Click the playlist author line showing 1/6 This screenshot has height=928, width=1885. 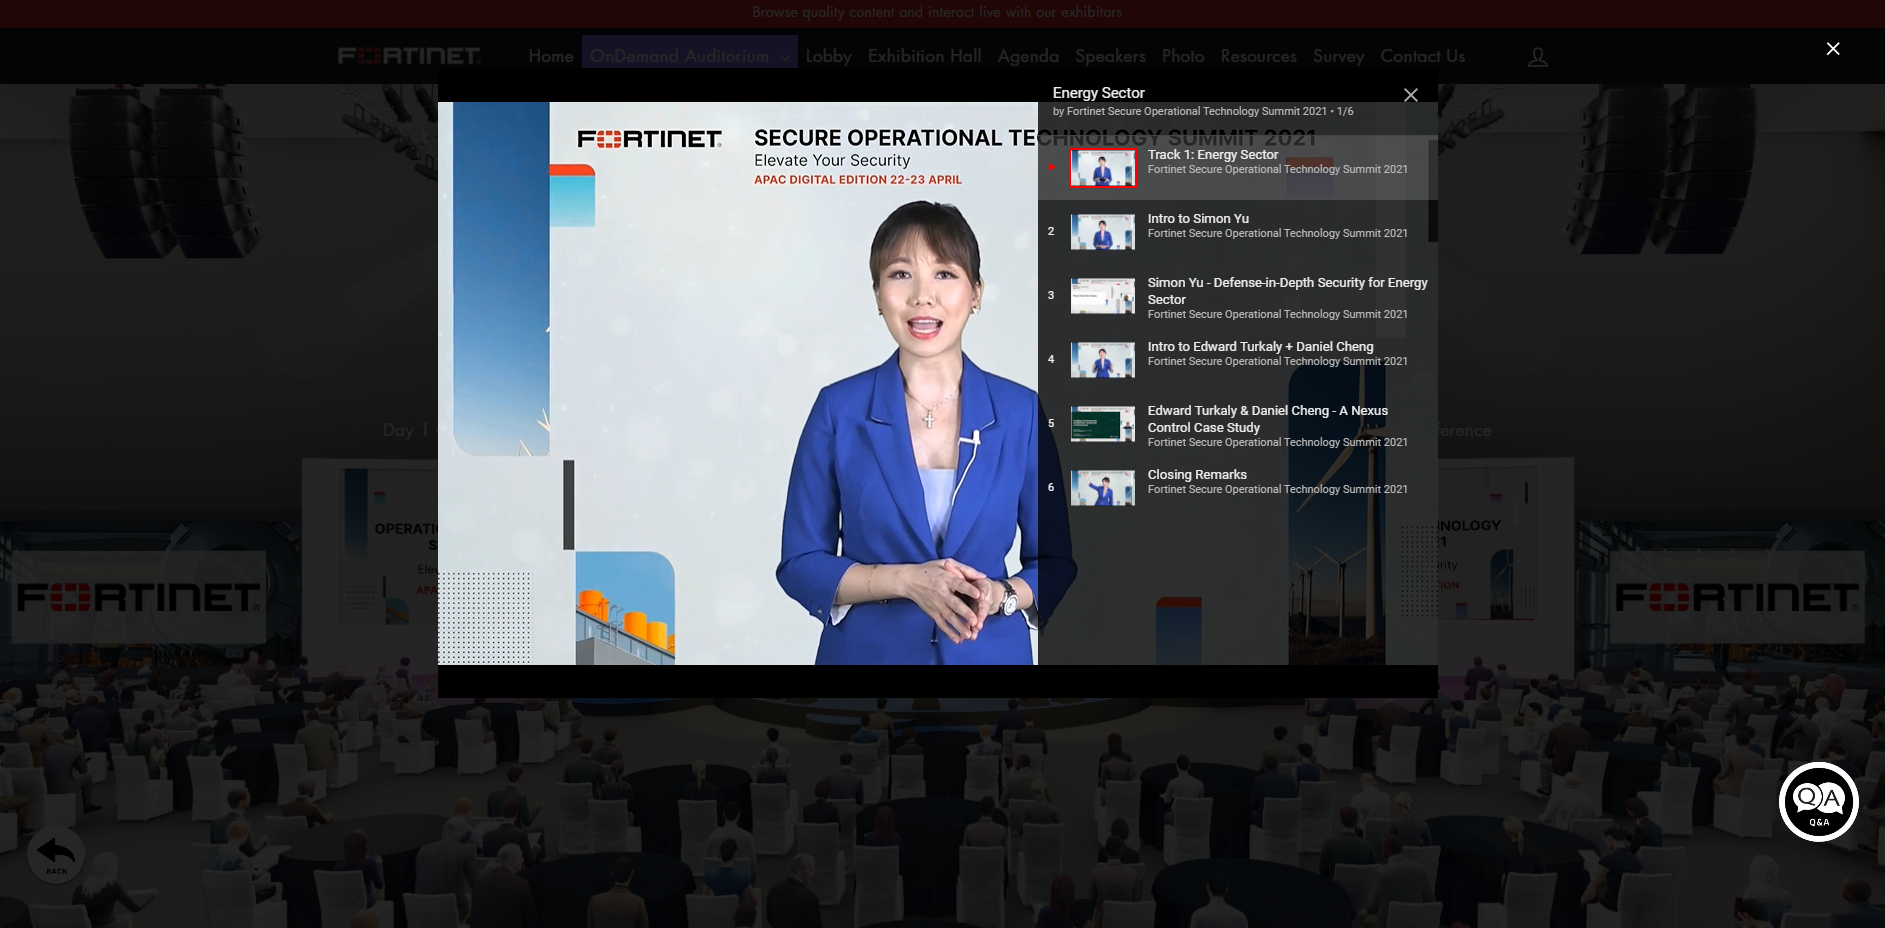(1203, 111)
